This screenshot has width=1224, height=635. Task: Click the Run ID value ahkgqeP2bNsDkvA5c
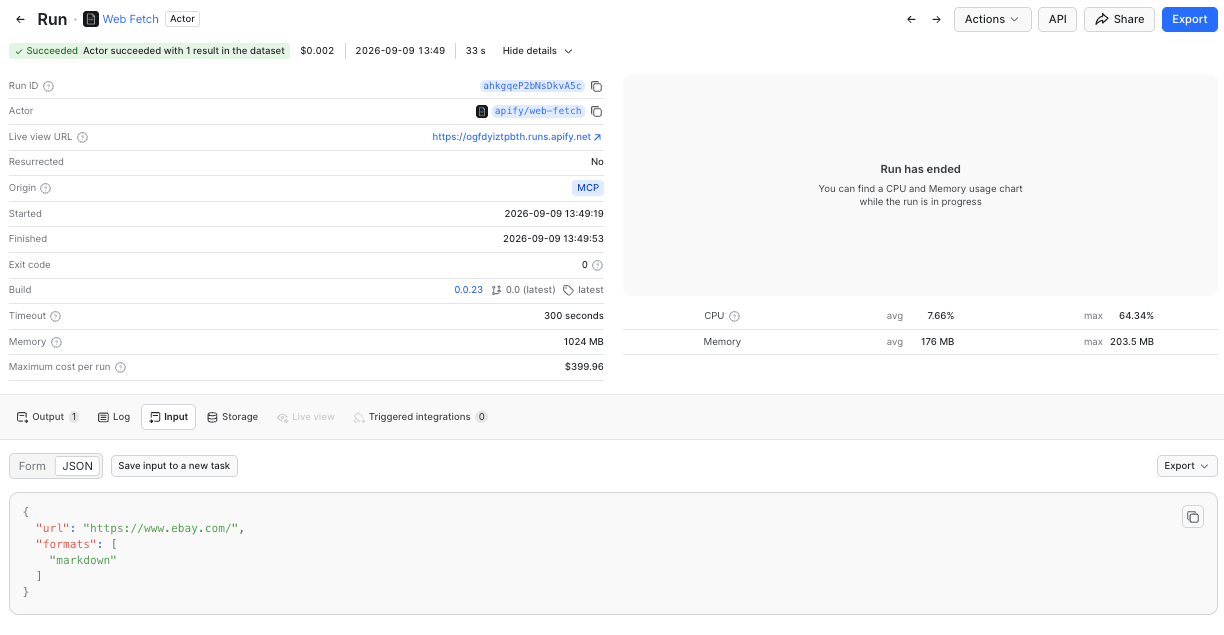tap(532, 86)
